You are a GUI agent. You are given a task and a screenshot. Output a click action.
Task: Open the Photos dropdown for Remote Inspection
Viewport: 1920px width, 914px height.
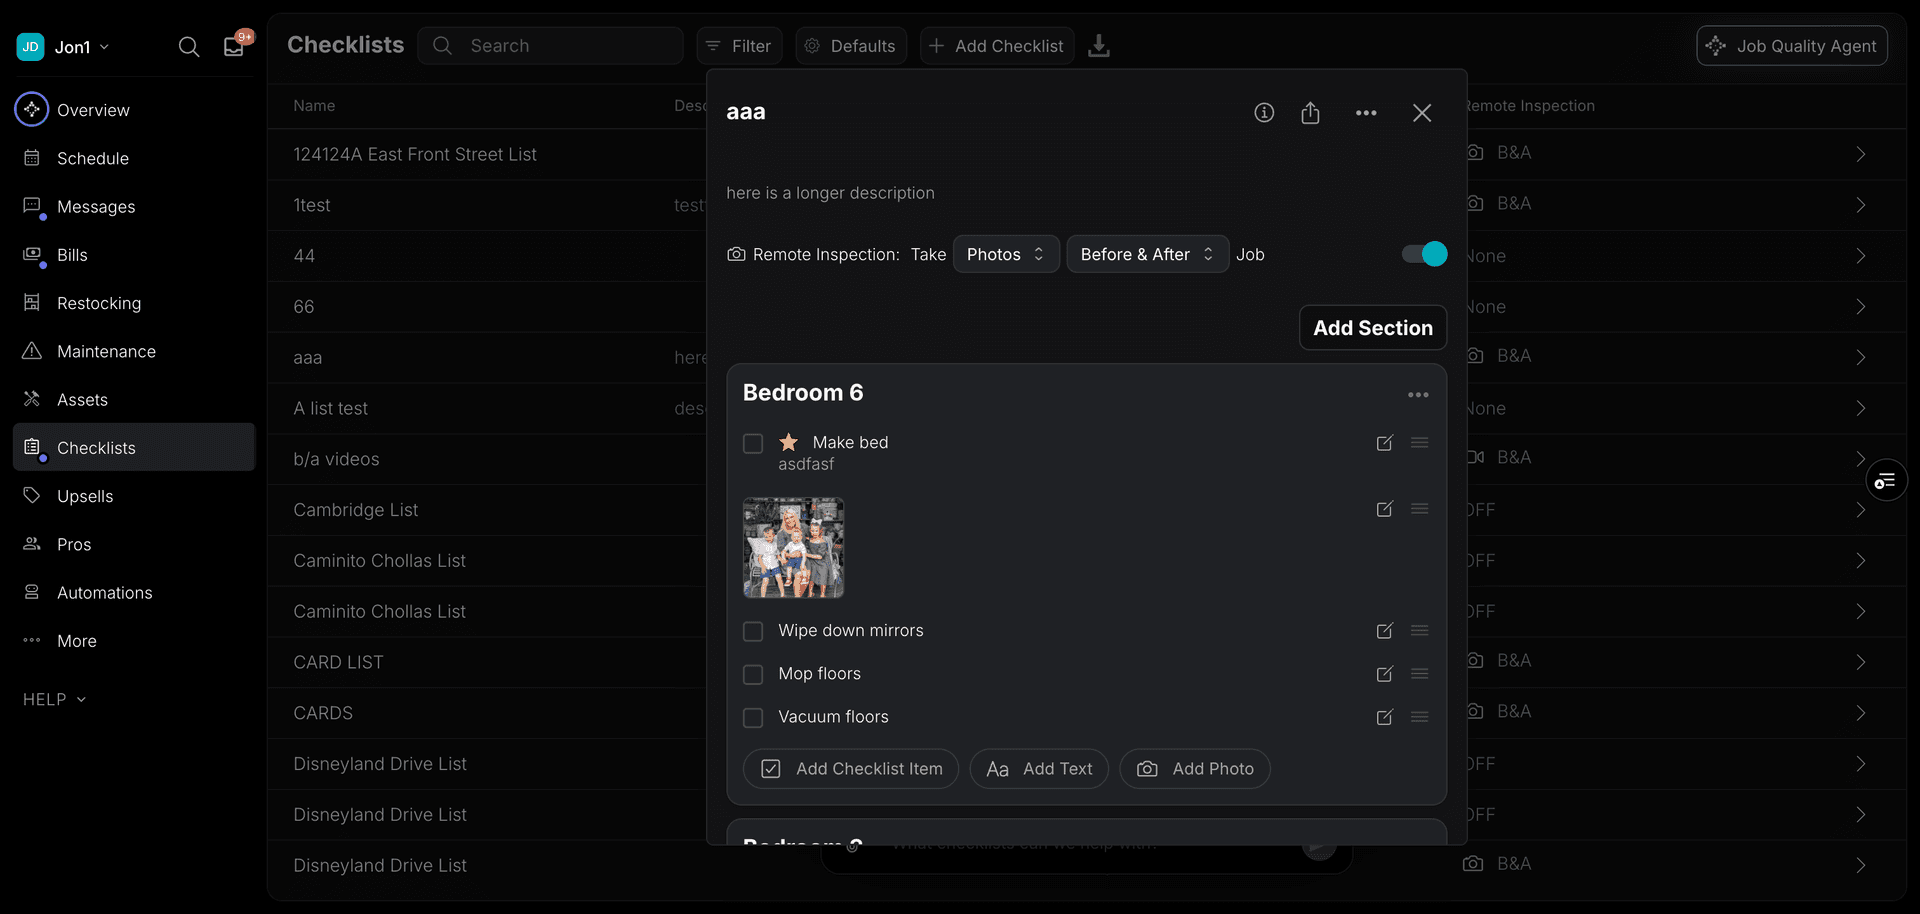click(x=1005, y=254)
